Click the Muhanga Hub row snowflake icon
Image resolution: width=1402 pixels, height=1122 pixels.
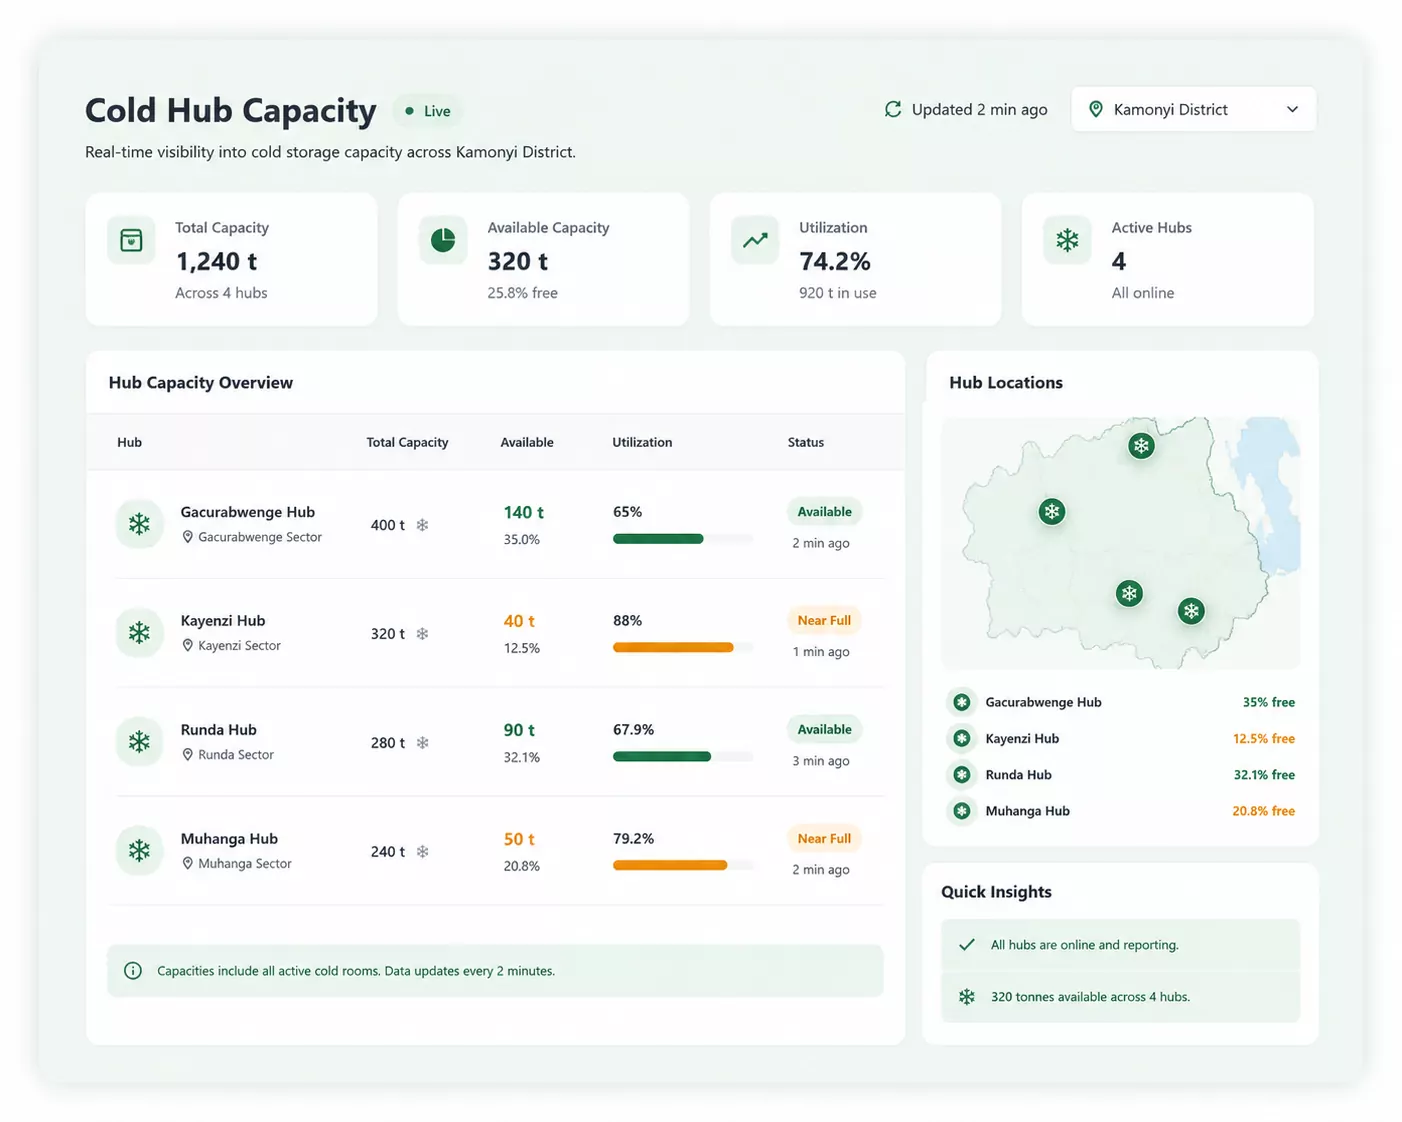pos(139,851)
